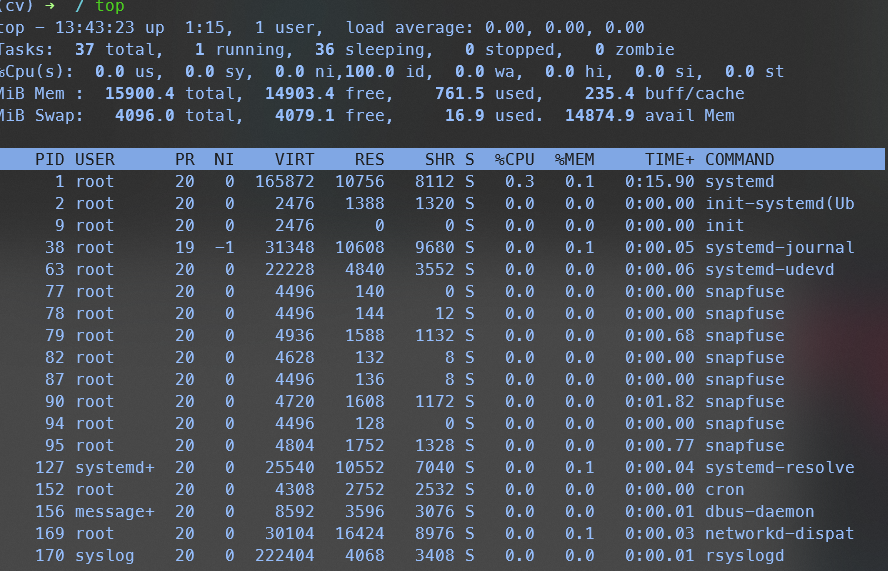Click '14874.9 avail Mem' value

pos(650,116)
